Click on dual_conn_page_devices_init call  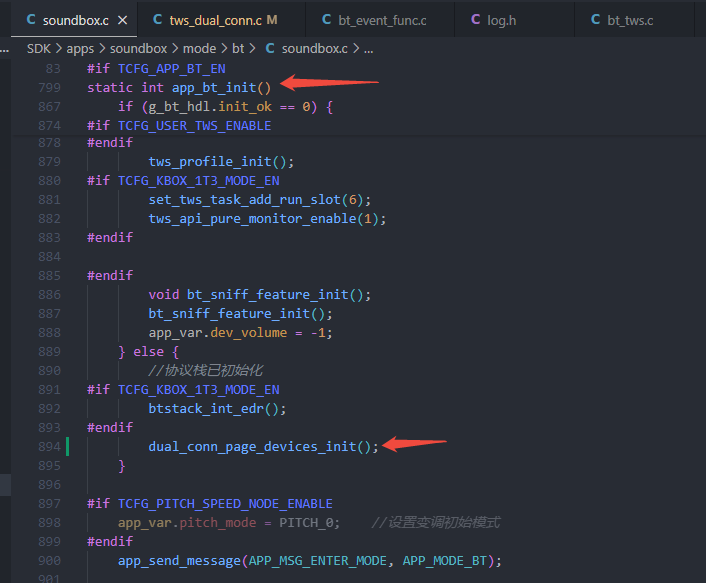[252, 447]
